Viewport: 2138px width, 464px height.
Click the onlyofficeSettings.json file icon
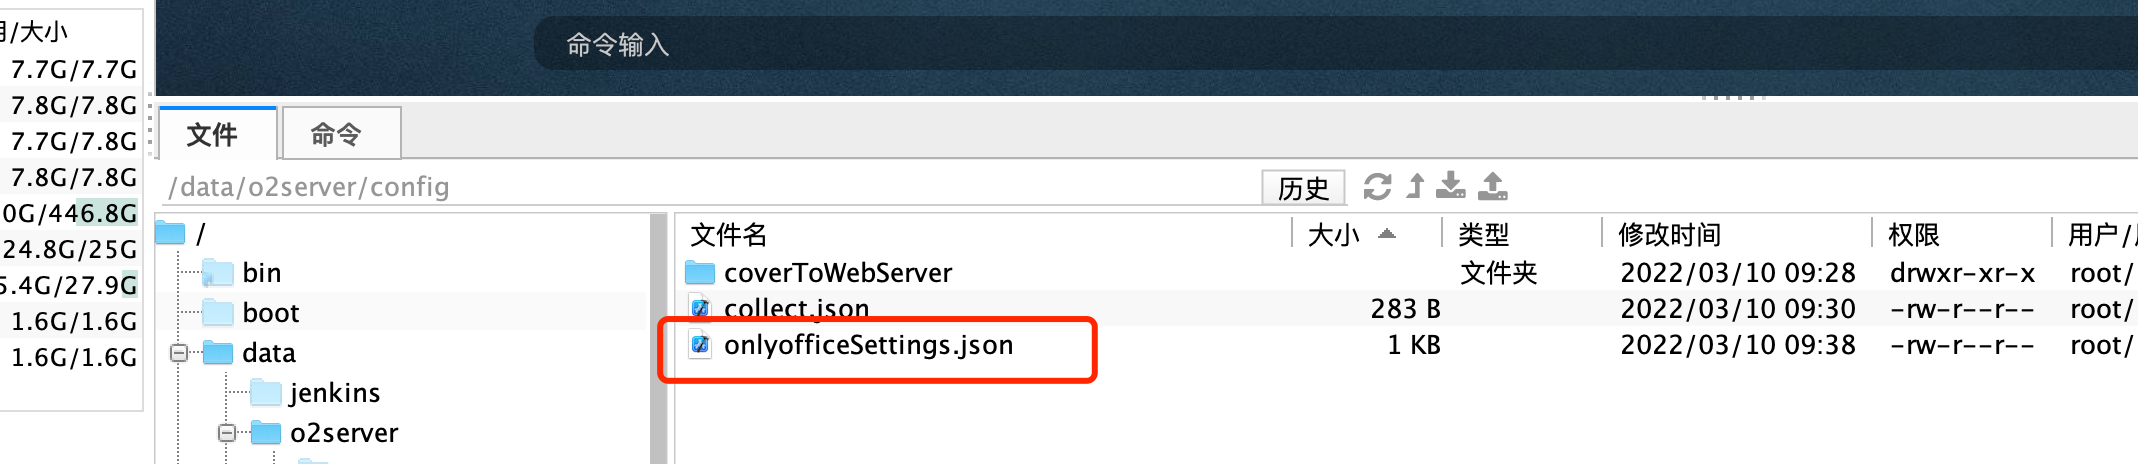(700, 345)
